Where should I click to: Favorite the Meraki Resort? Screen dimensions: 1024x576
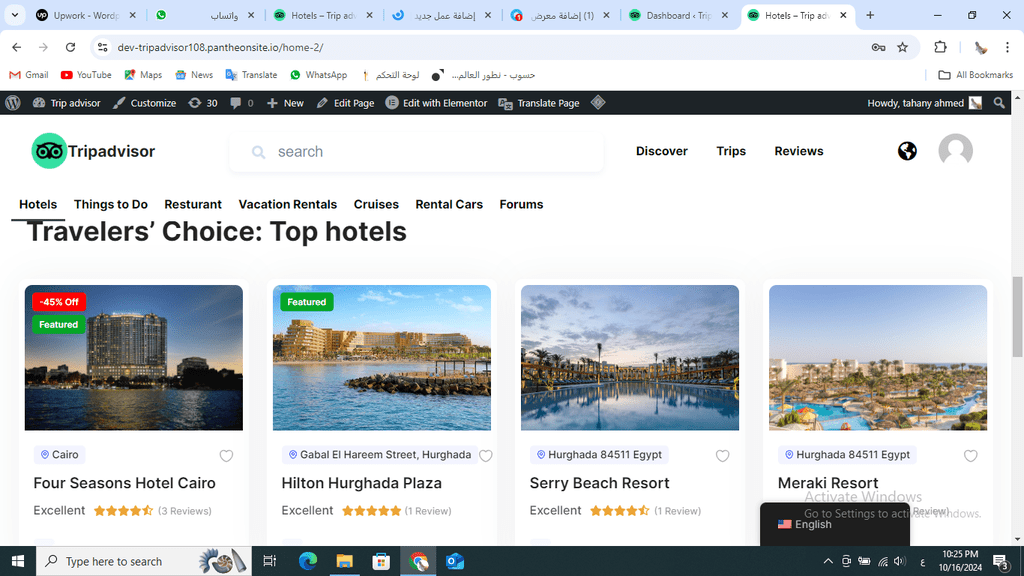coord(970,456)
